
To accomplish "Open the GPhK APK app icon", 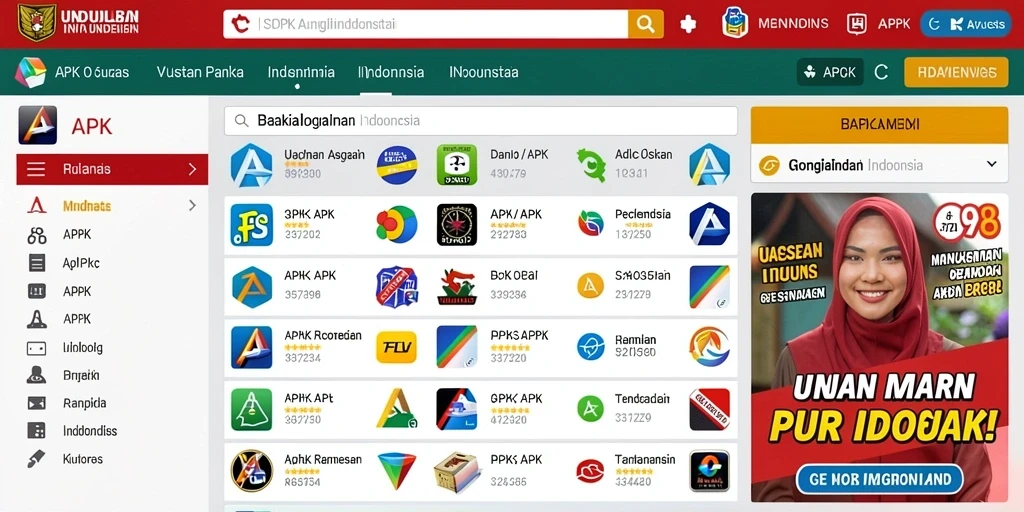I will click(x=456, y=409).
